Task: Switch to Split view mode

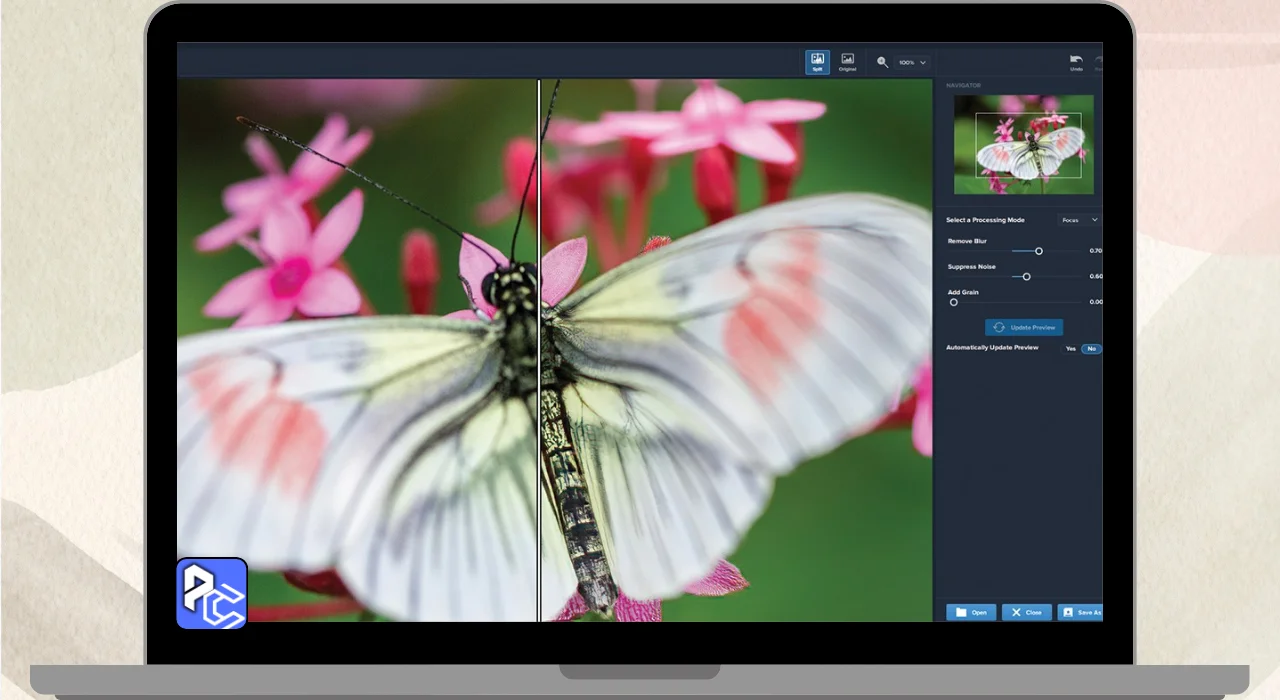Action: pyautogui.click(x=817, y=62)
